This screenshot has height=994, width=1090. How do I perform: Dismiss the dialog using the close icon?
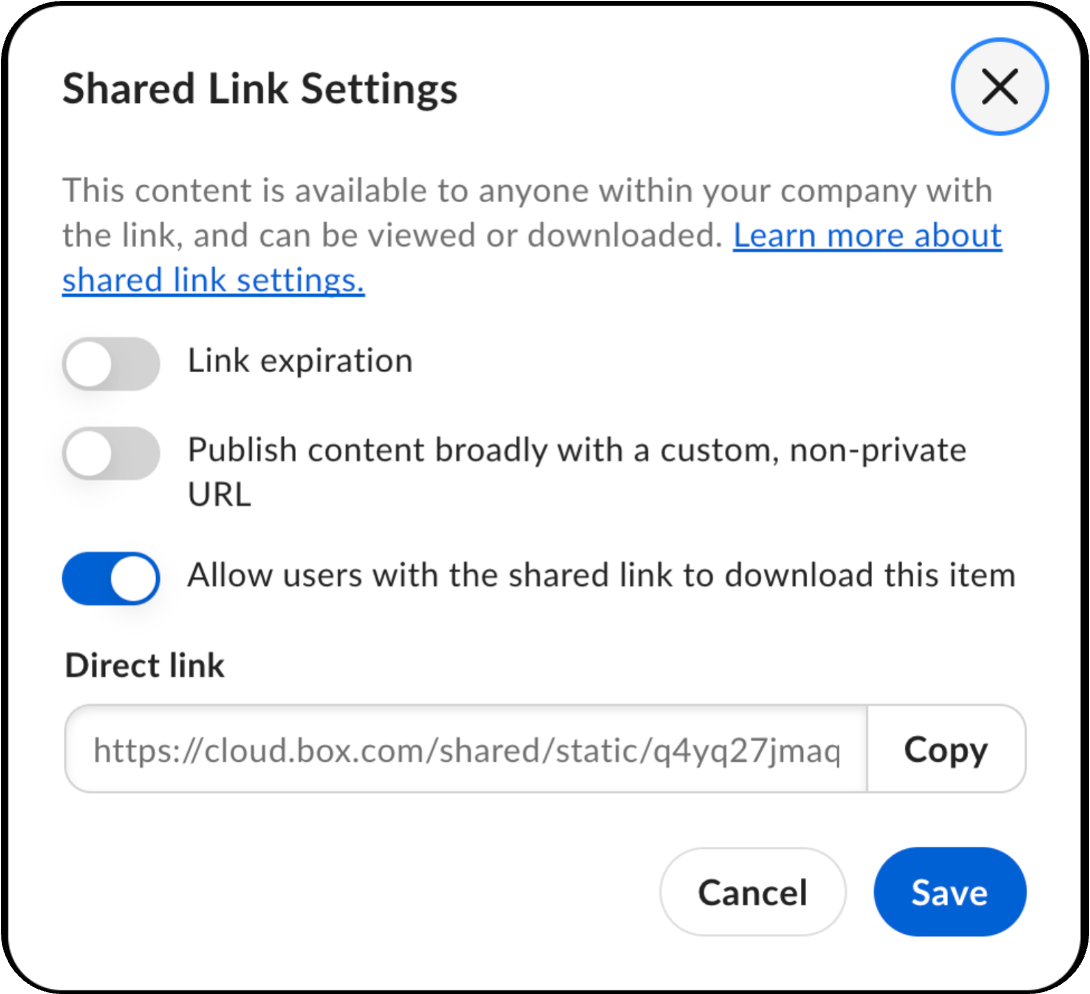(x=999, y=86)
